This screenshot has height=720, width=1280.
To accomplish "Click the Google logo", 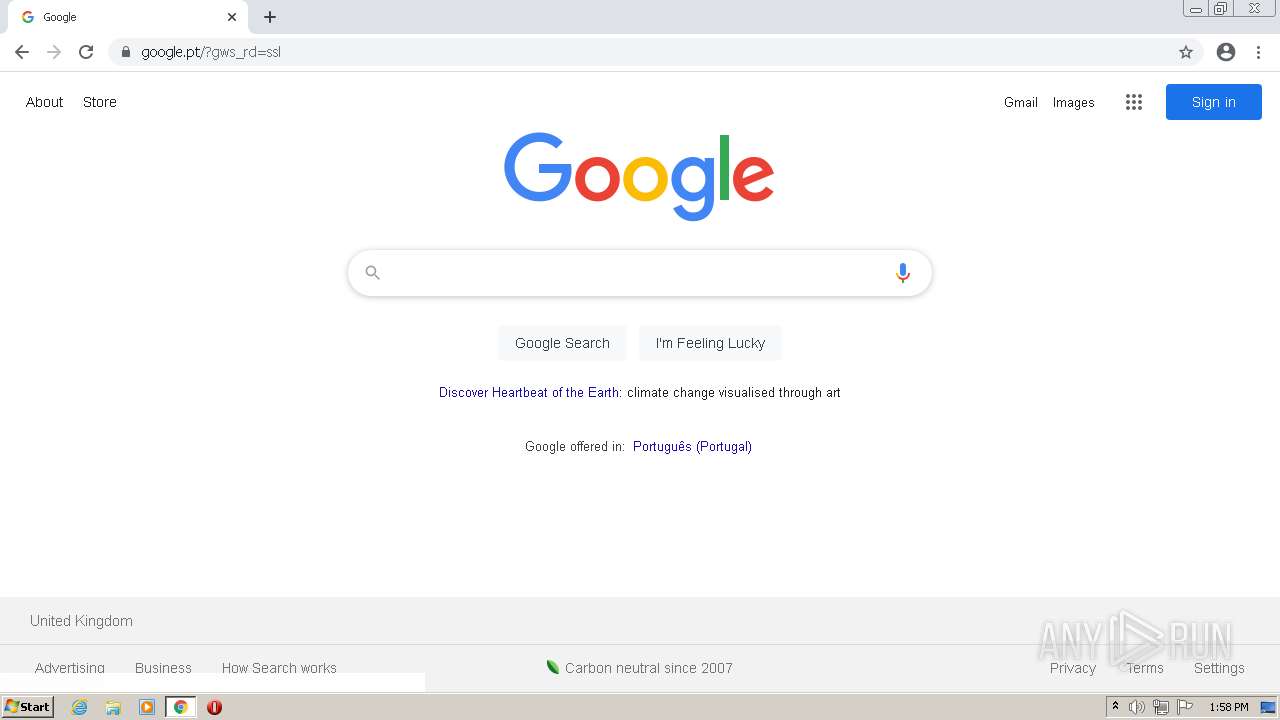I will 638,176.
